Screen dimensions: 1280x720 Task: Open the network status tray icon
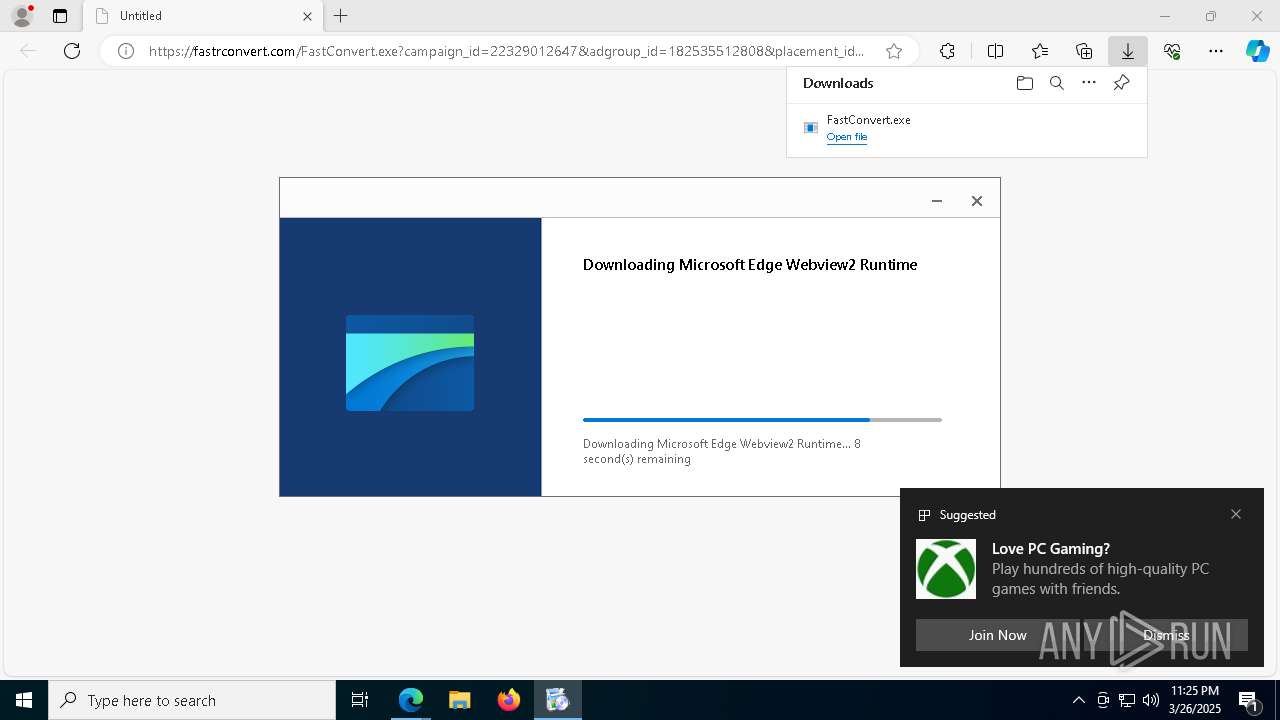click(1127, 700)
